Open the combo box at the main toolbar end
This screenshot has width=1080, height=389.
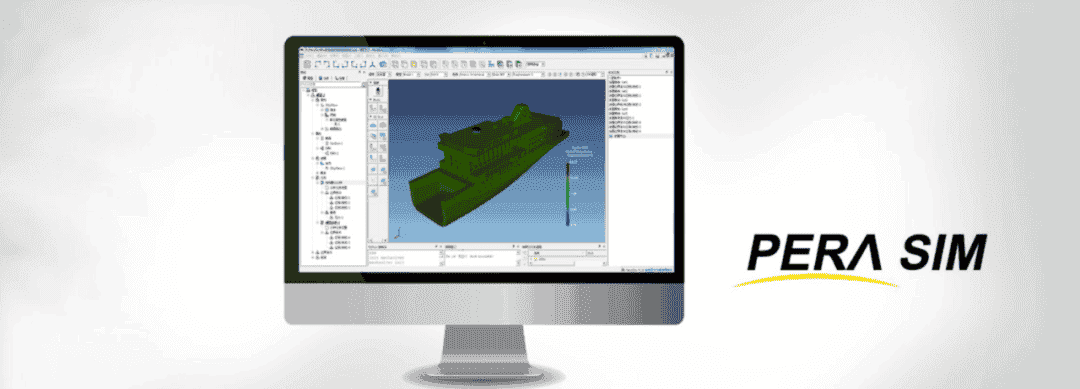535,64
